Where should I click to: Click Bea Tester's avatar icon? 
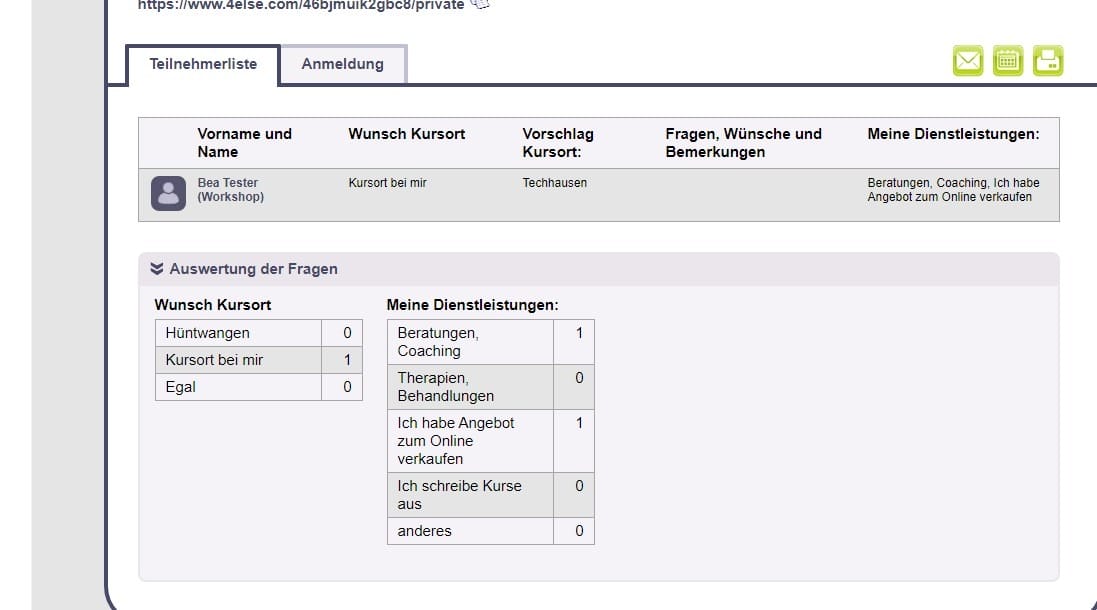pyautogui.click(x=168, y=192)
